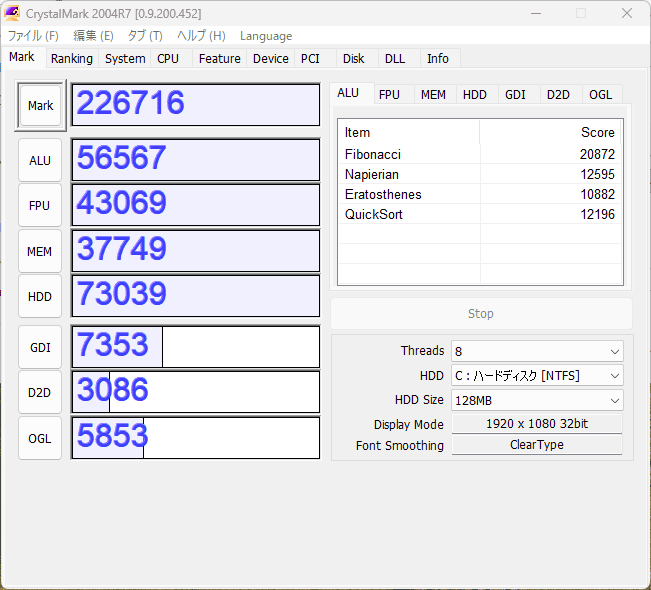This screenshot has width=651, height=590.
Task: Launch the HDD benchmark test
Action: tap(40, 297)
